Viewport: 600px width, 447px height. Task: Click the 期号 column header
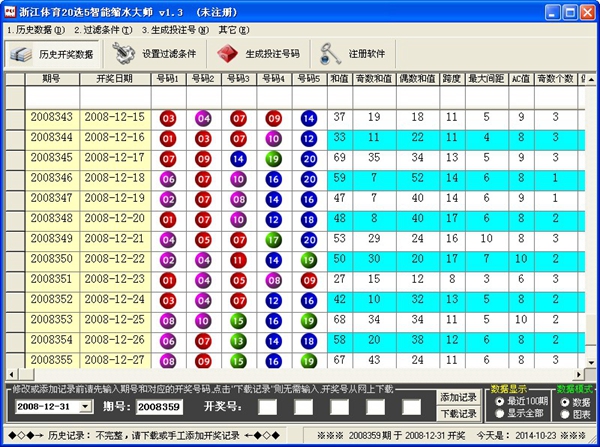click(x=52, y=79)
